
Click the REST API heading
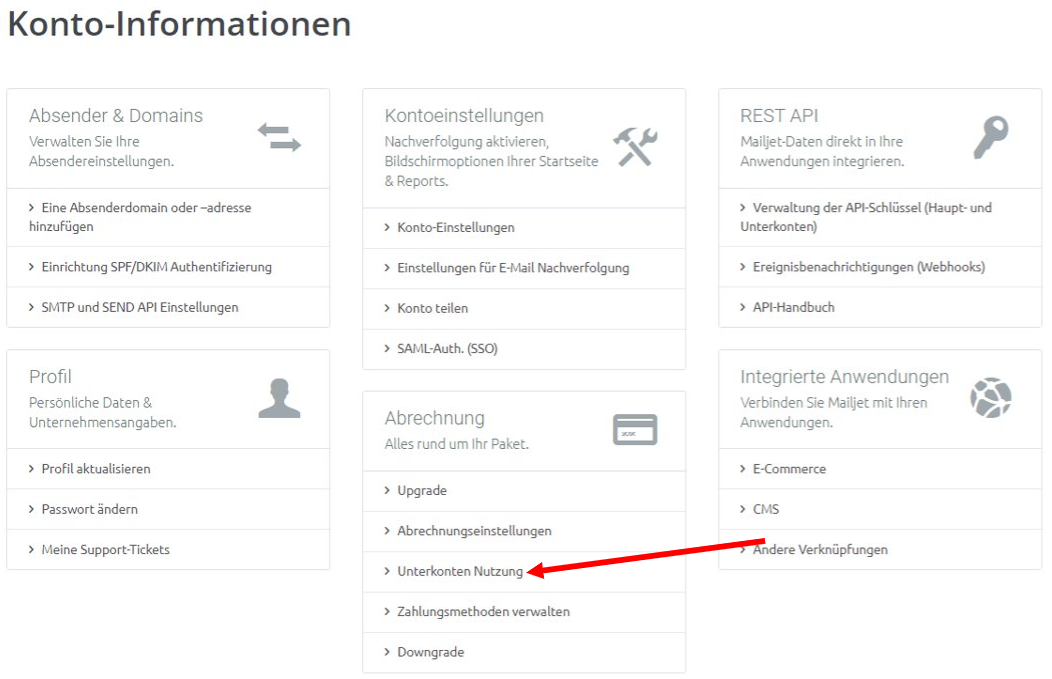[x=779, y=115]
